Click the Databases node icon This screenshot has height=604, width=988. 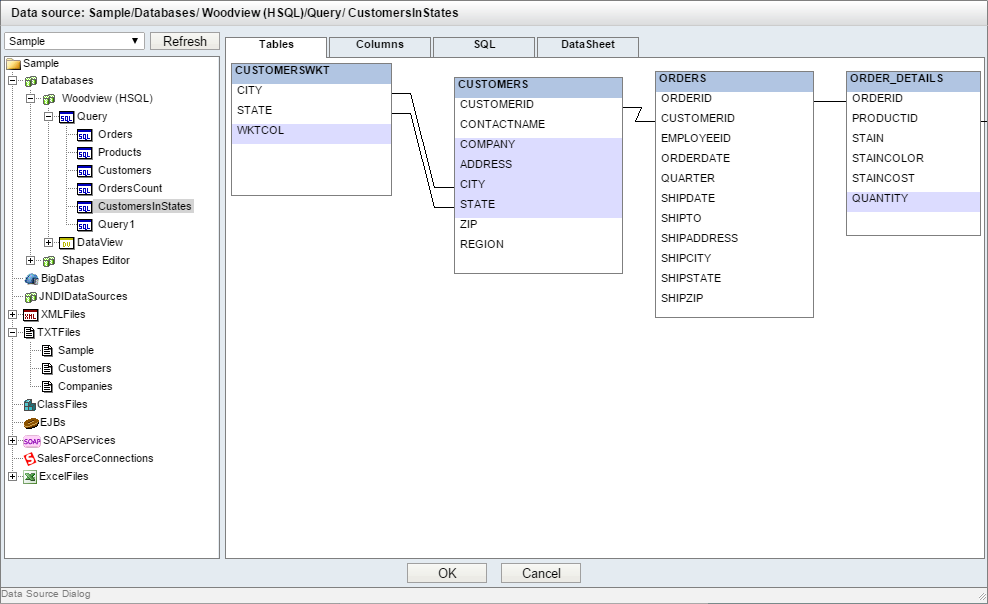click(x=31, y=81)
